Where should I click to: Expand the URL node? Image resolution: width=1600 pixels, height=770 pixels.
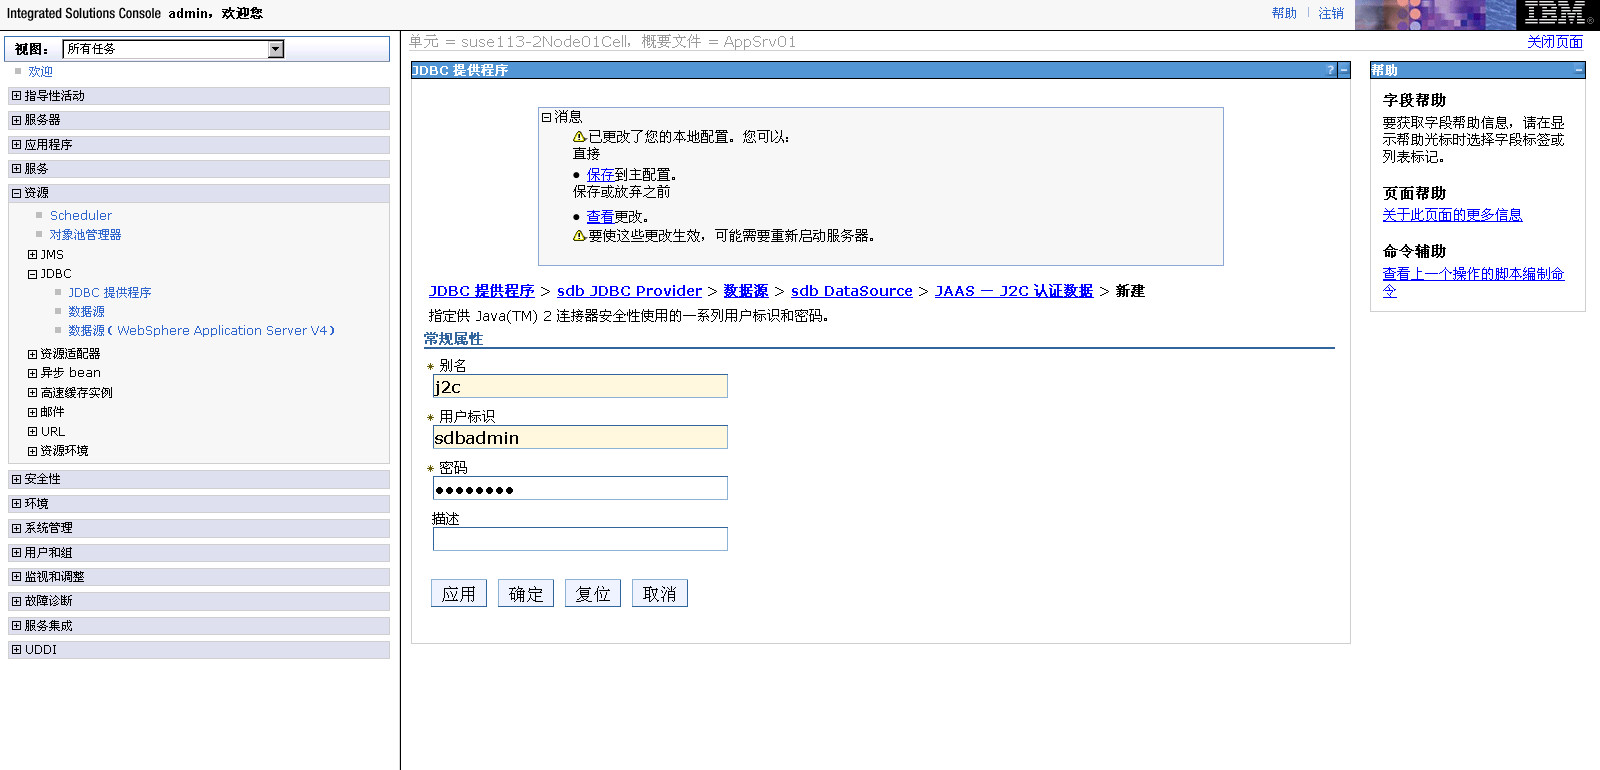[32, 432]
